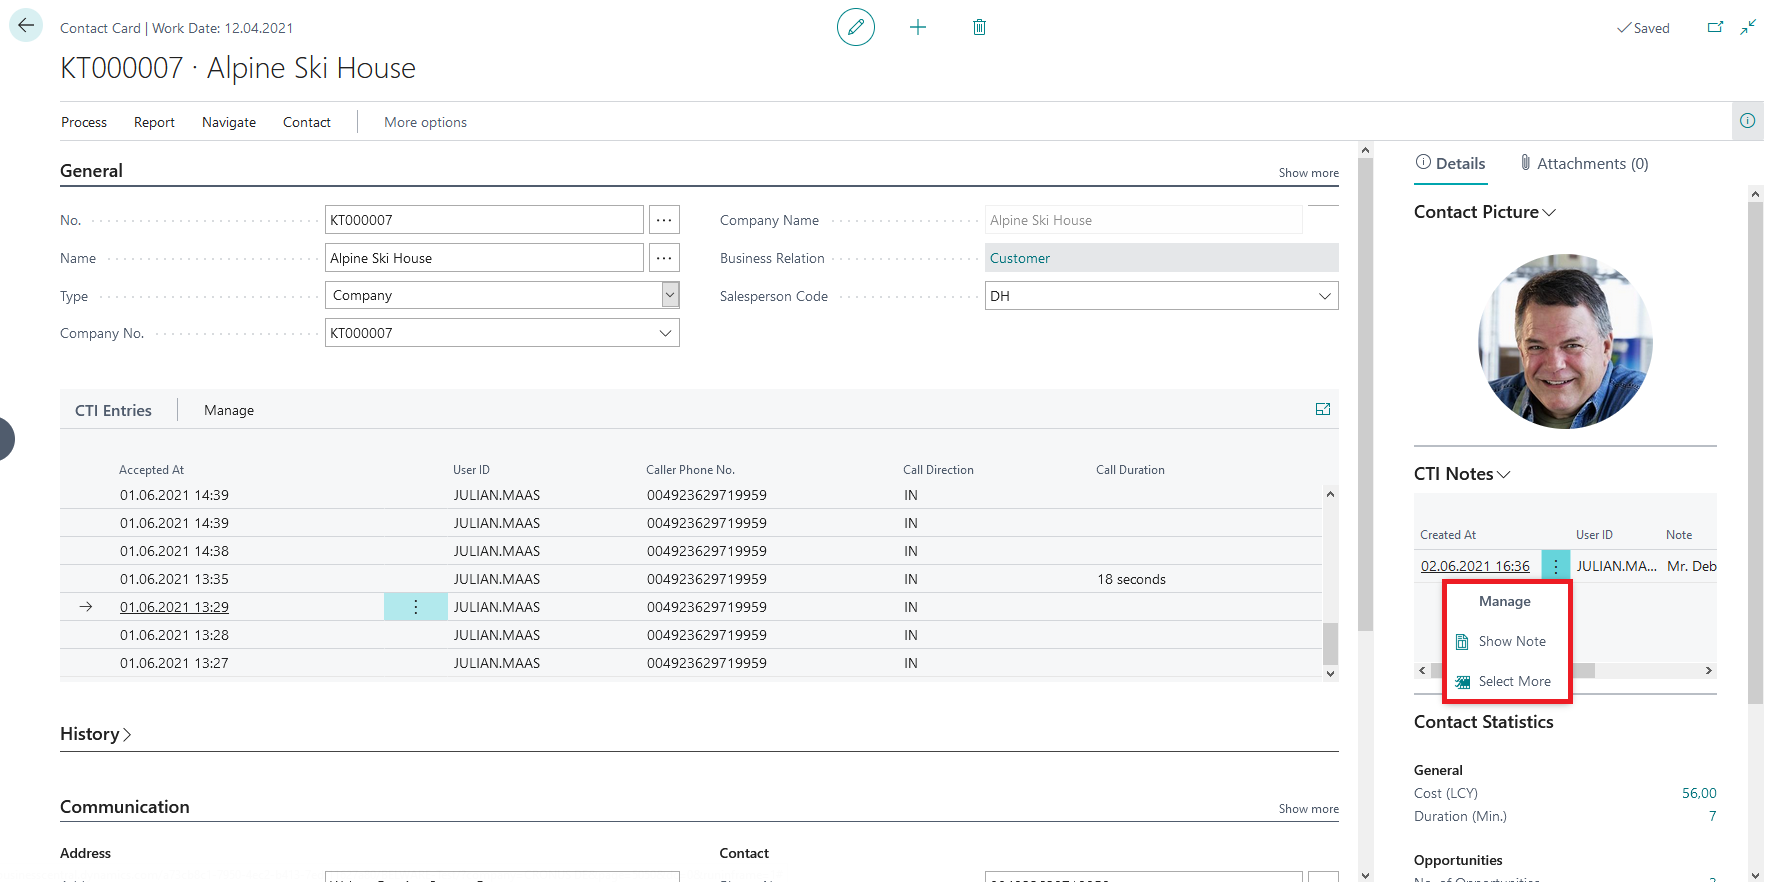Image resolution: width=1787 pixels, height=882 pixels.
Task: Open the Contact menu
Action: point(307,122)
